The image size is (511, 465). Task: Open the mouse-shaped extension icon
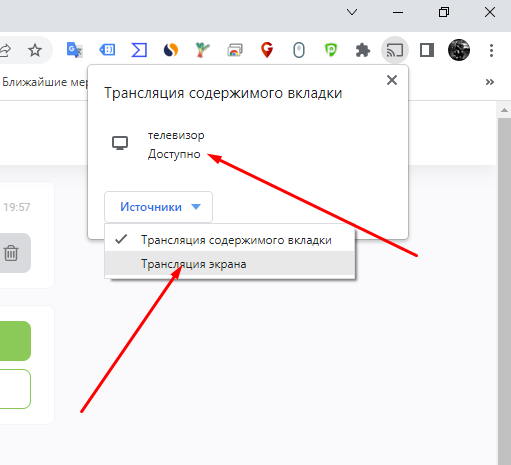(299, 50)
